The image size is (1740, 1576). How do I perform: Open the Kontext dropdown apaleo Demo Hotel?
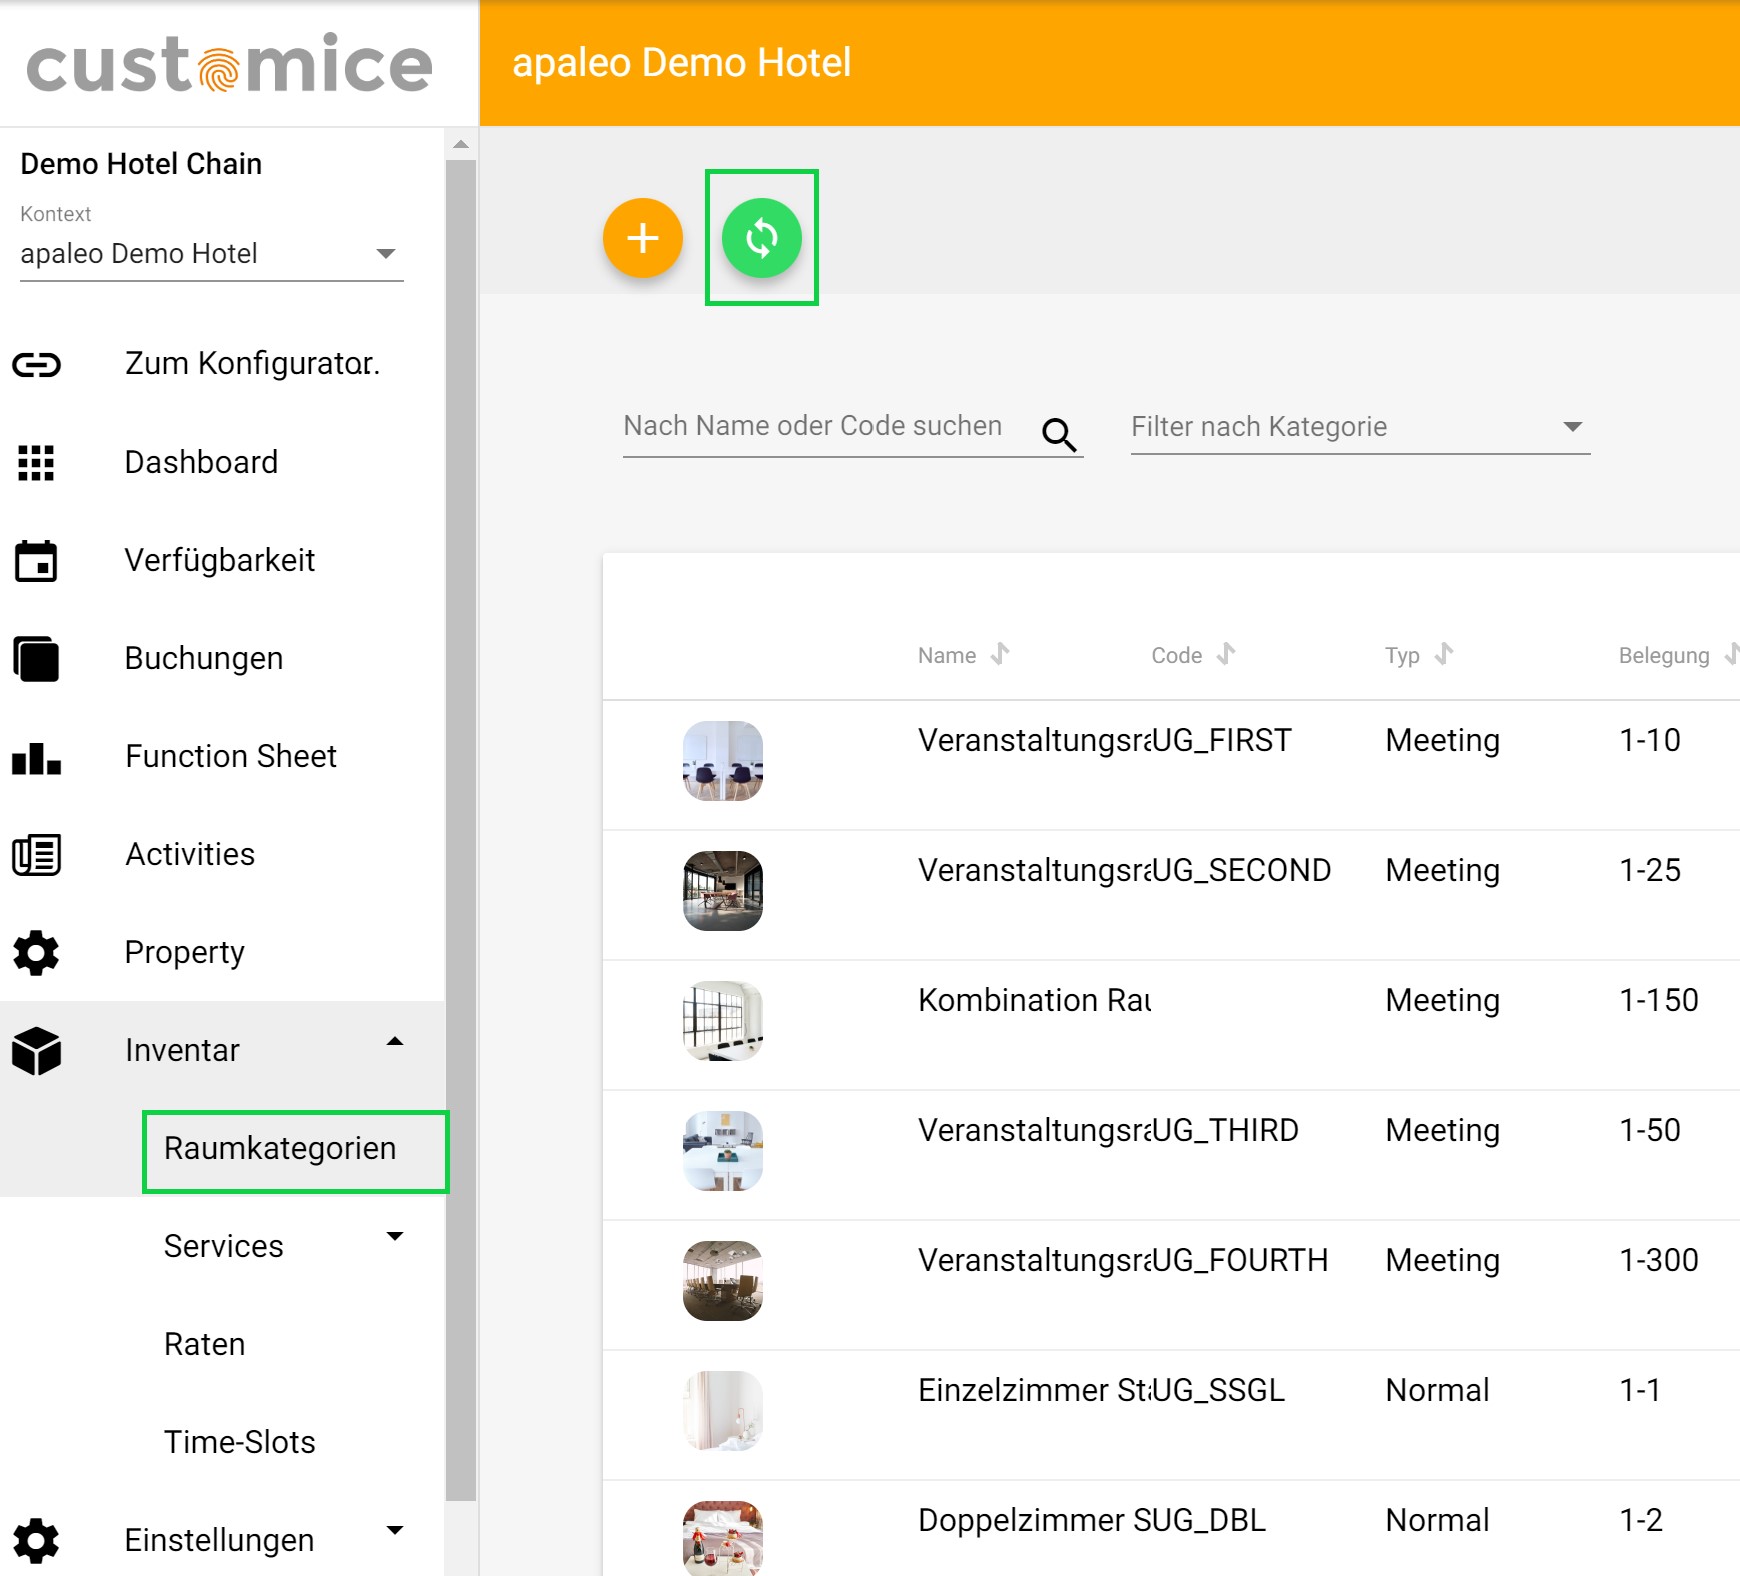211,254
